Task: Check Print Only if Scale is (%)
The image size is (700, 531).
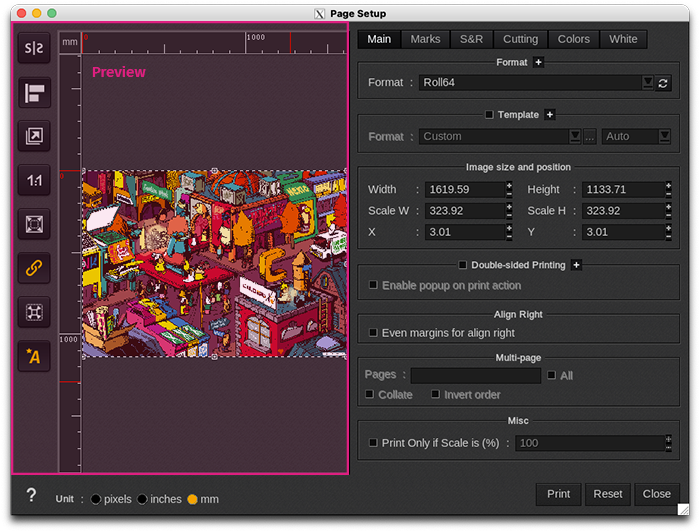Action: [373, 443]
